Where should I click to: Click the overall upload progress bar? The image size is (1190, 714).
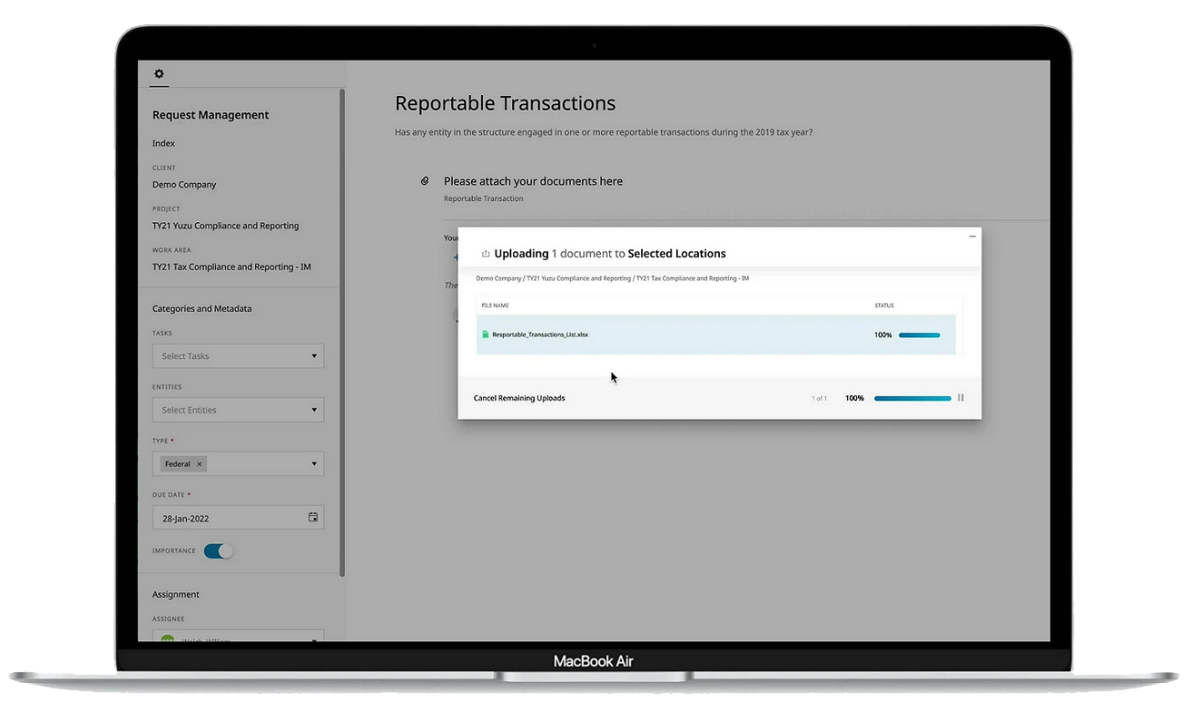[912, 398]
